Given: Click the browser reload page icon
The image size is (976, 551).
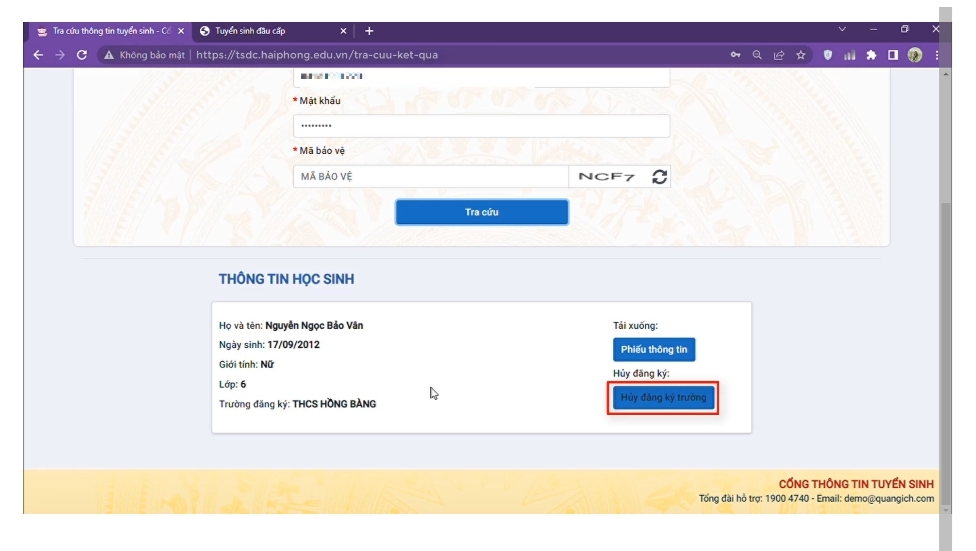Looking at the screenshot, I should [82, 55].
